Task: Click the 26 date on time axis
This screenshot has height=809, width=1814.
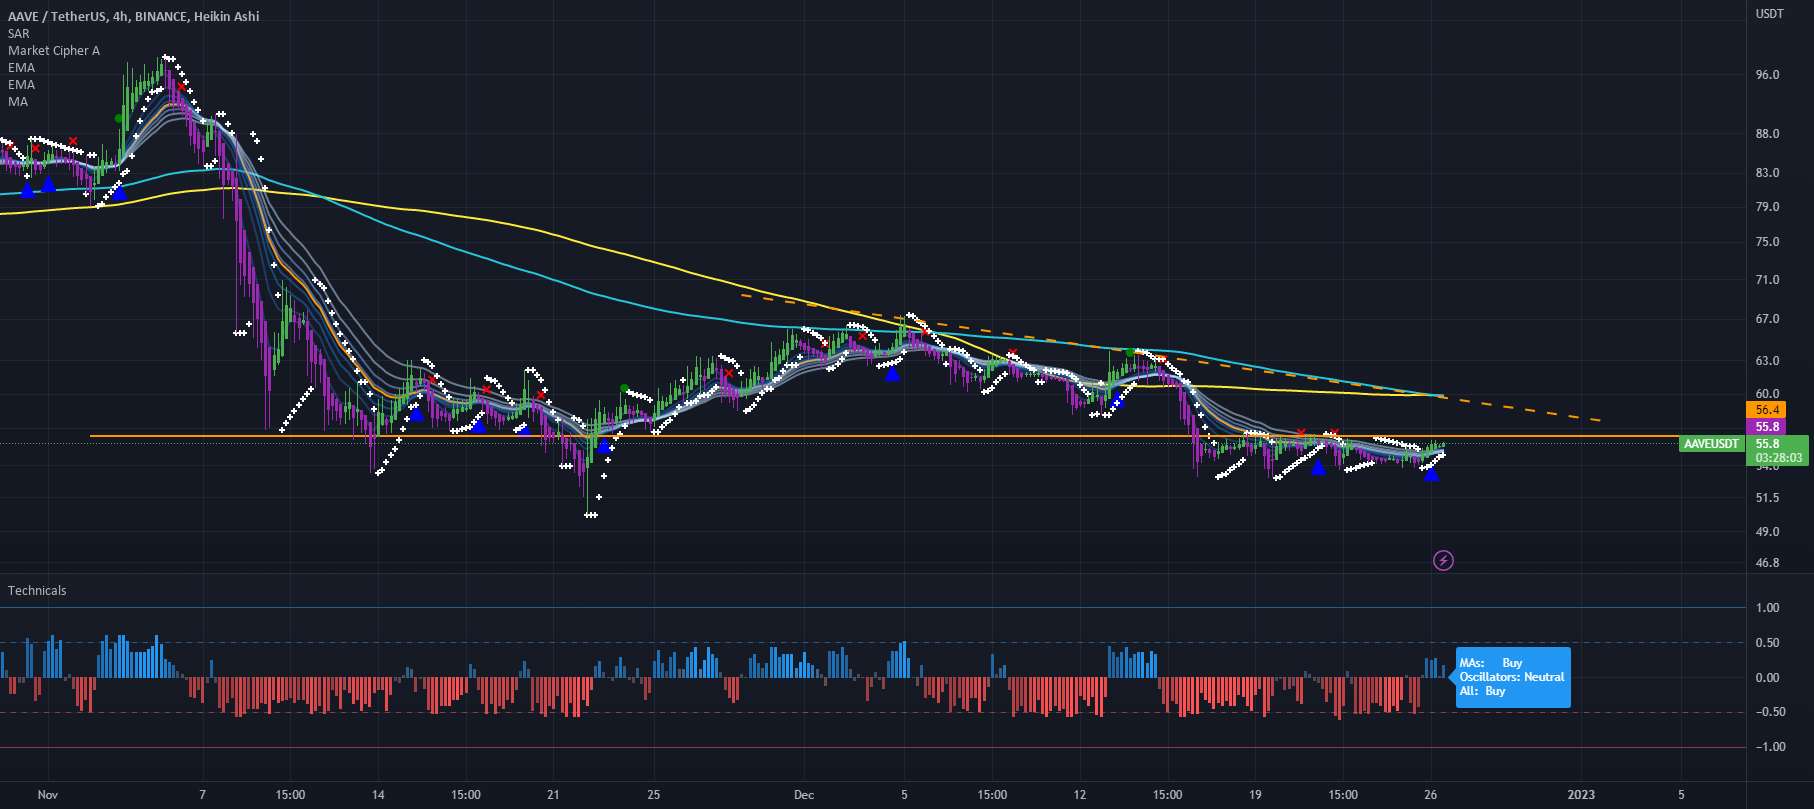Action: [1431, 795]
